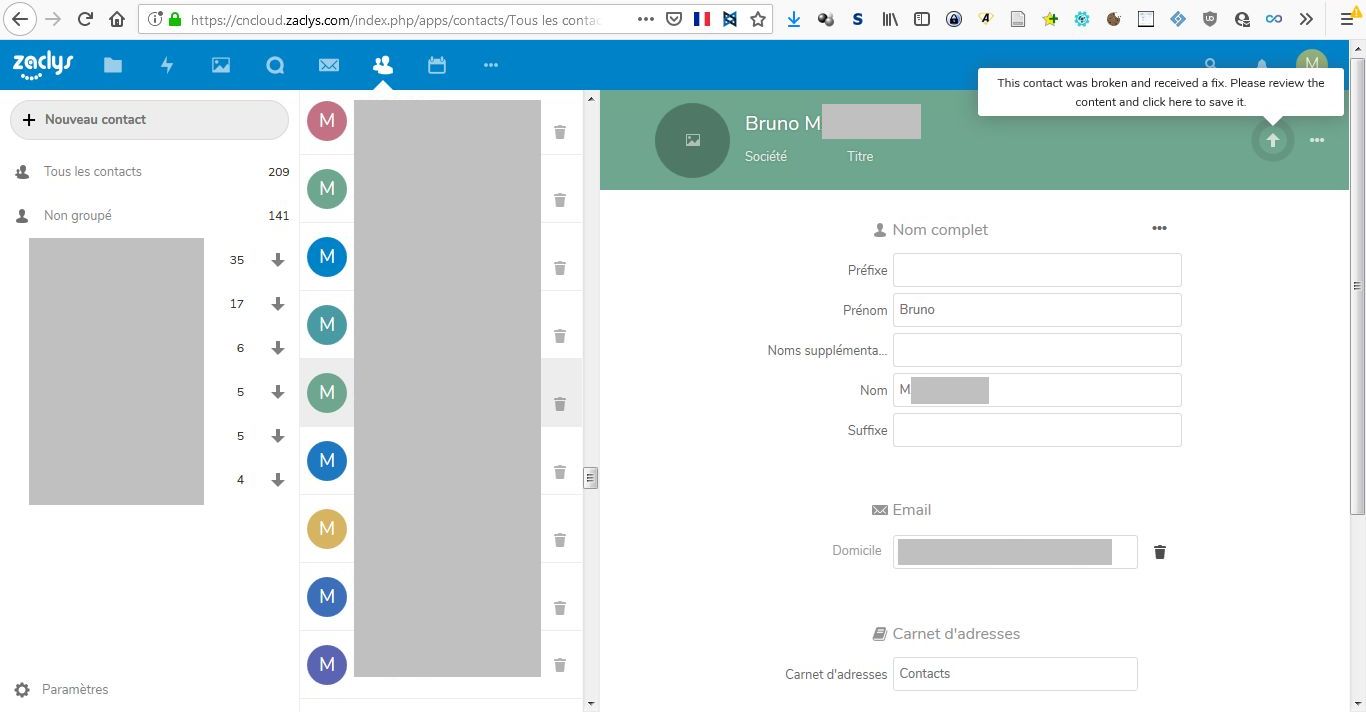Open the Gallery app icon
The width and height of the screenshot is (1366, 712).
point(221,65)
